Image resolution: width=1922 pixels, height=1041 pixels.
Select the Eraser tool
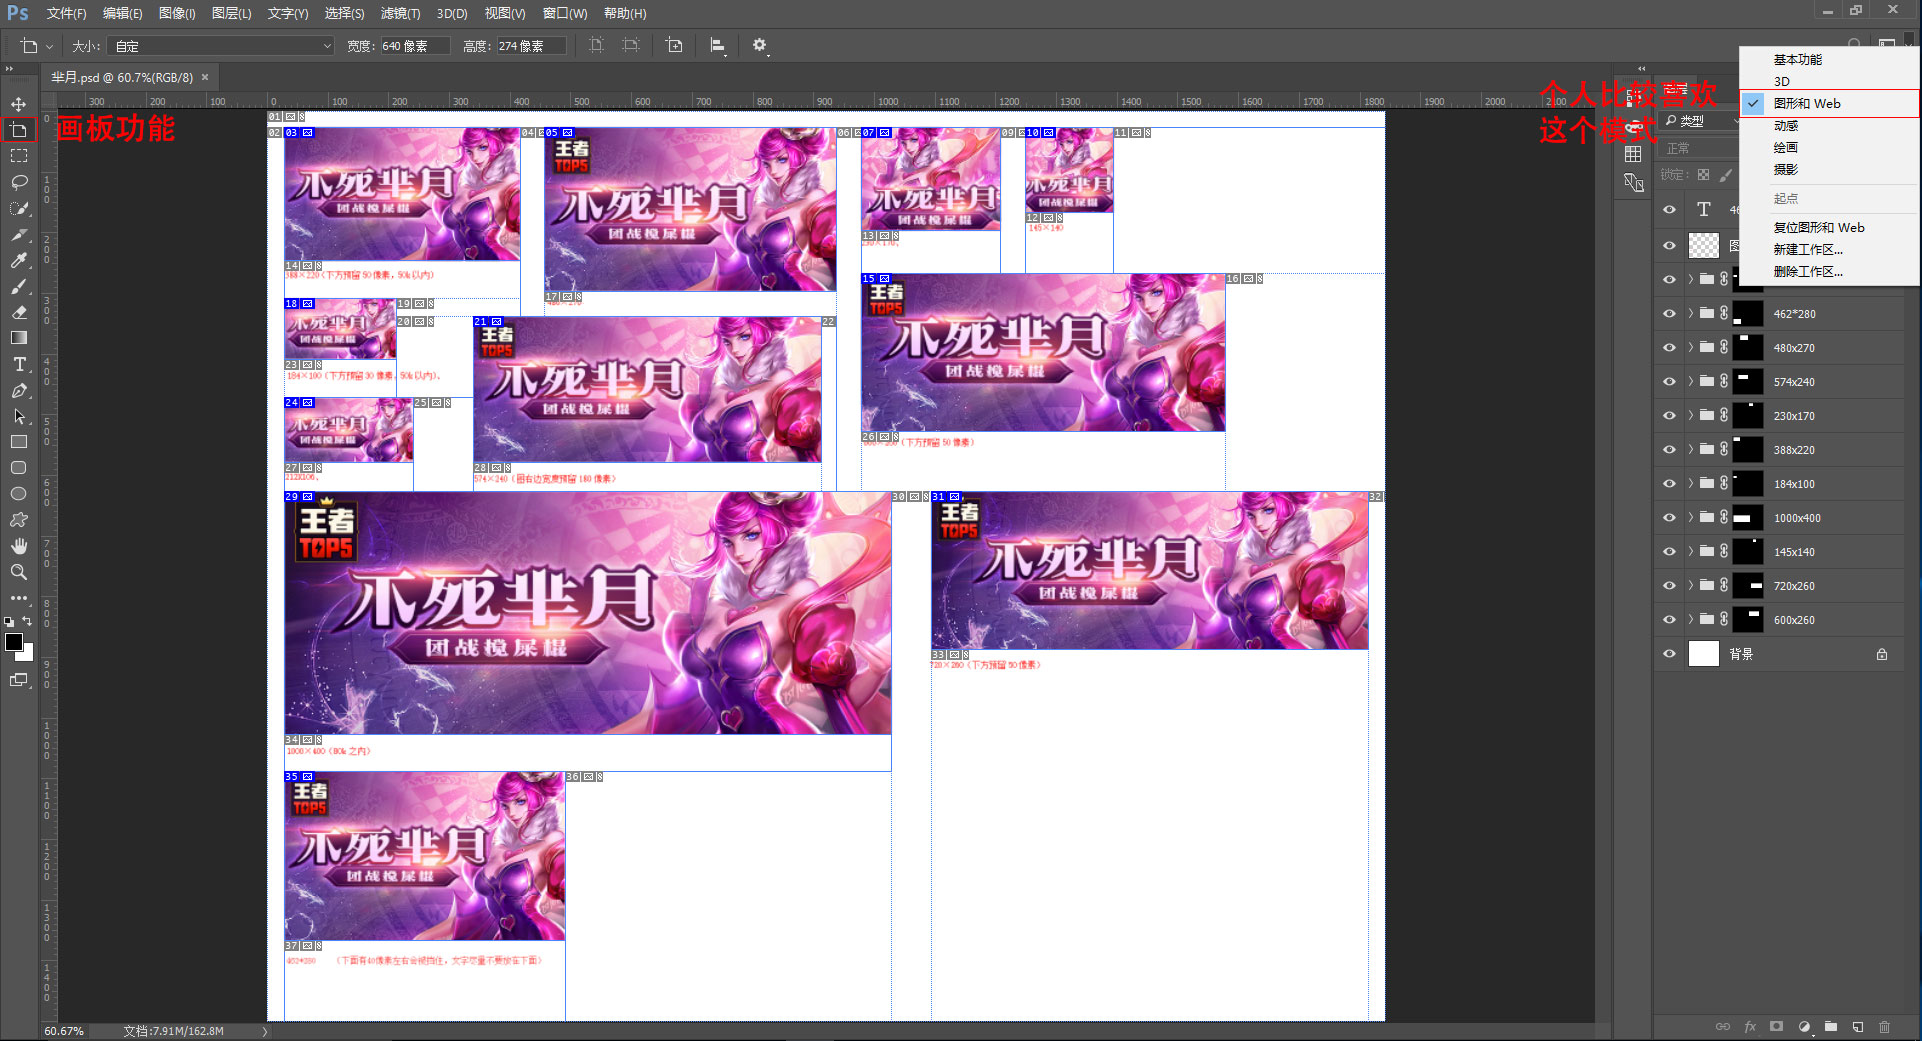pyautogui.click(x=19, y=312)
